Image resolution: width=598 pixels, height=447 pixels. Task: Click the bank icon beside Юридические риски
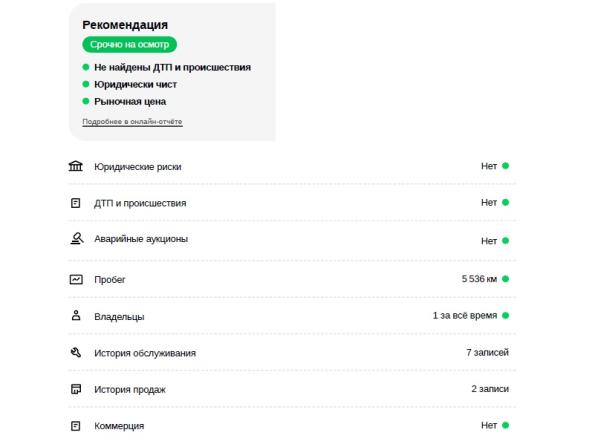76,166
